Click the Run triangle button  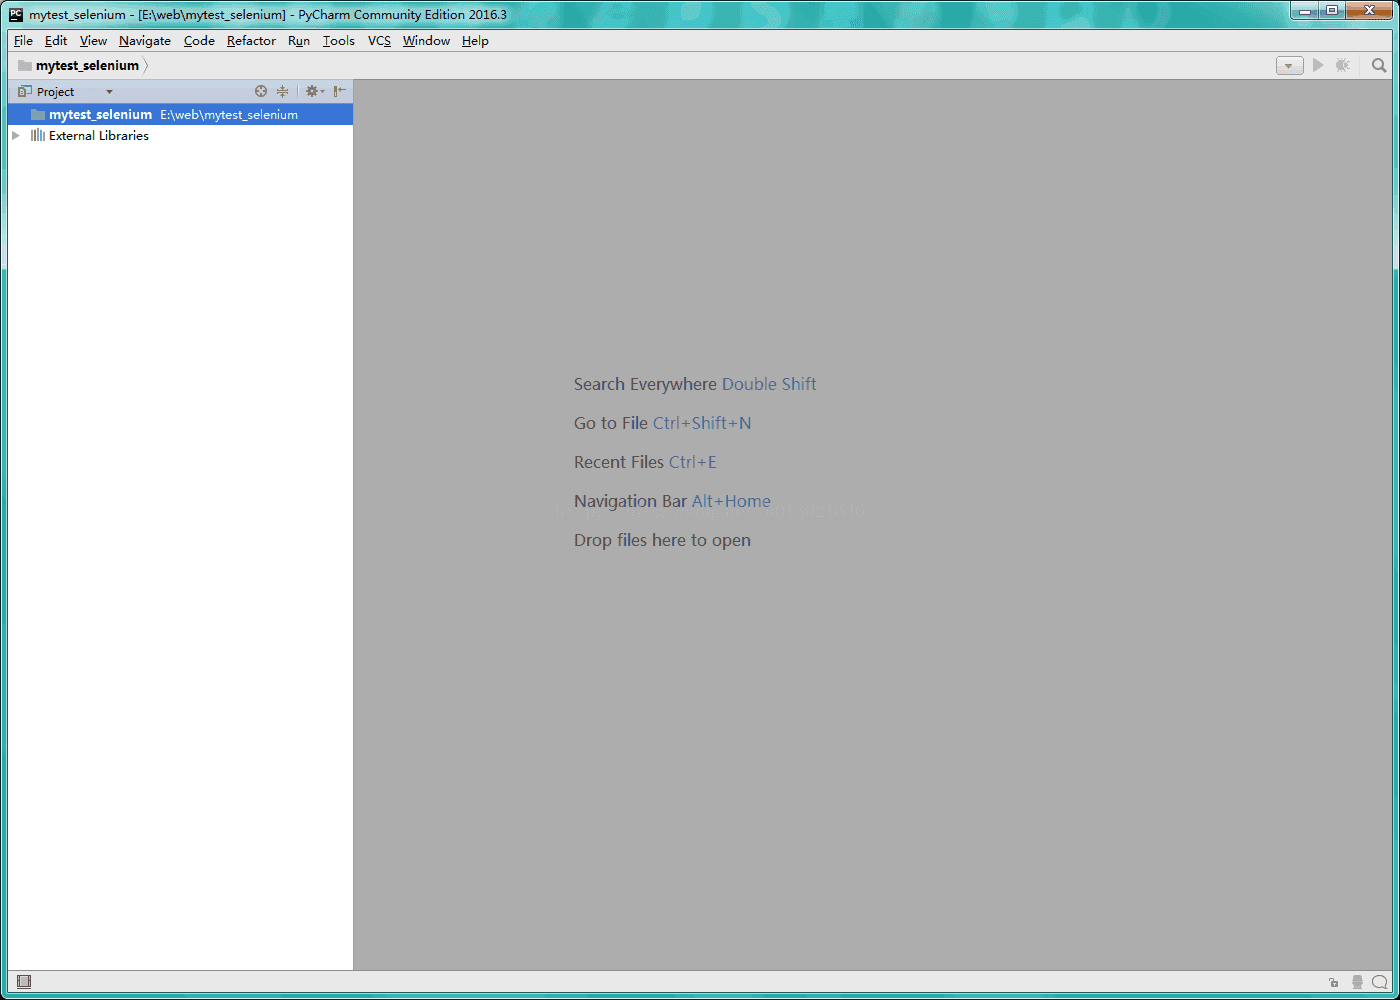click(1318, 65)
